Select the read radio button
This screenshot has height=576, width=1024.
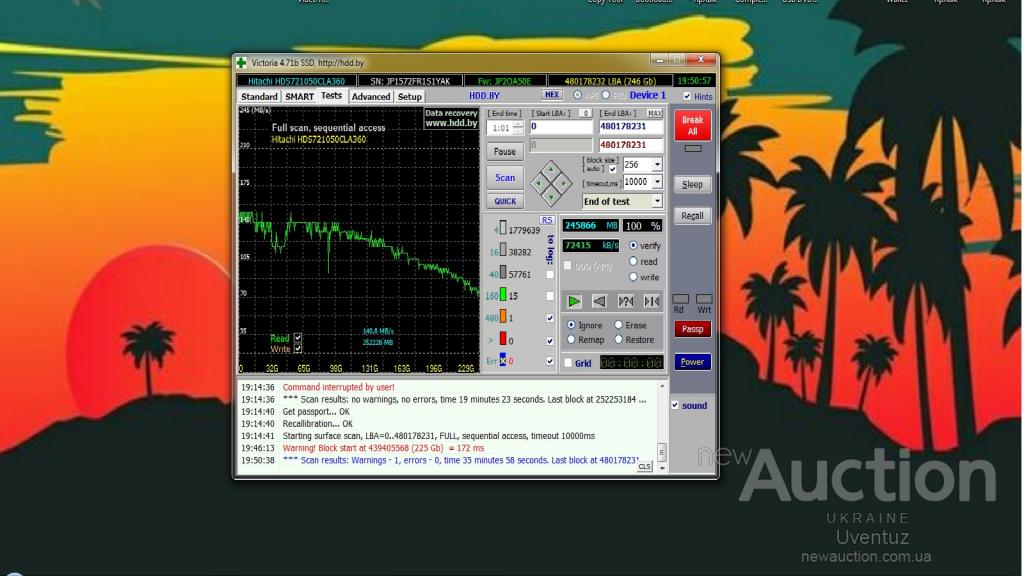(633, 261)
